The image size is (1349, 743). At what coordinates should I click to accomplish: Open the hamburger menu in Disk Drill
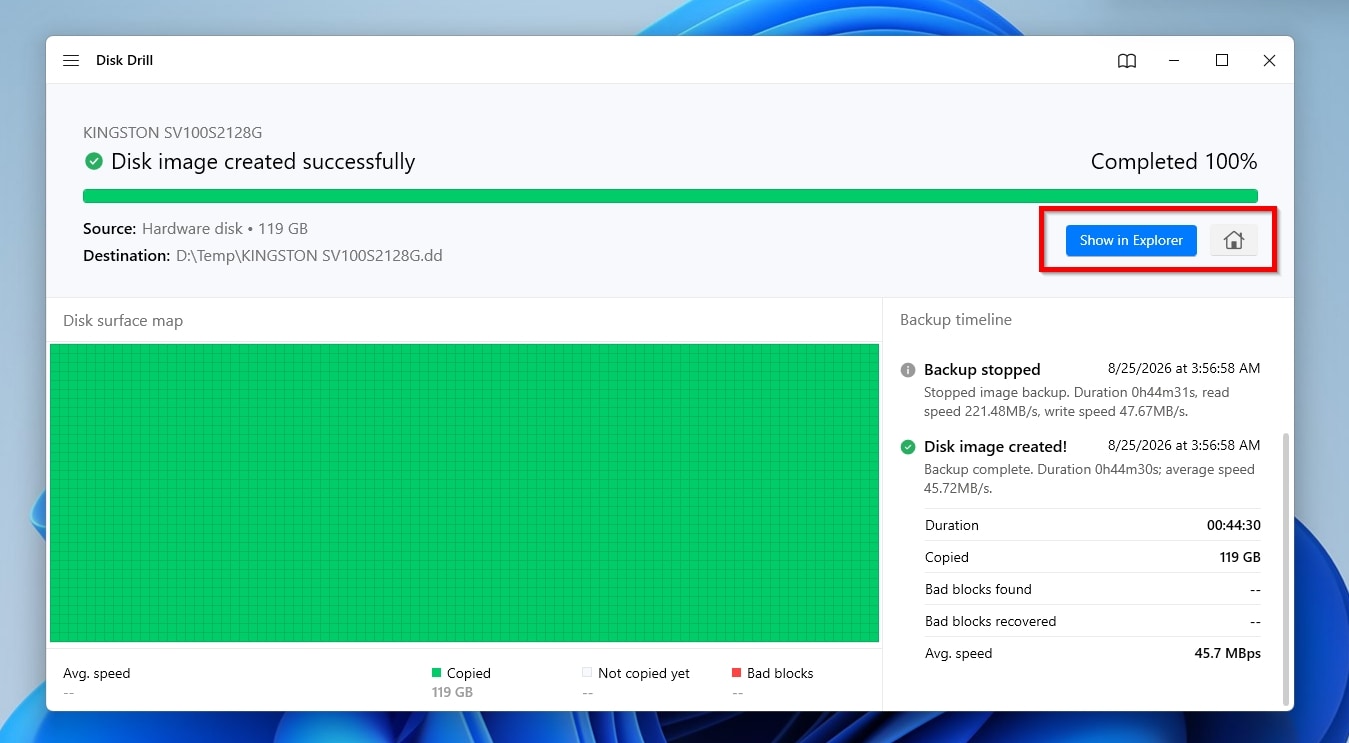(71, 61)
